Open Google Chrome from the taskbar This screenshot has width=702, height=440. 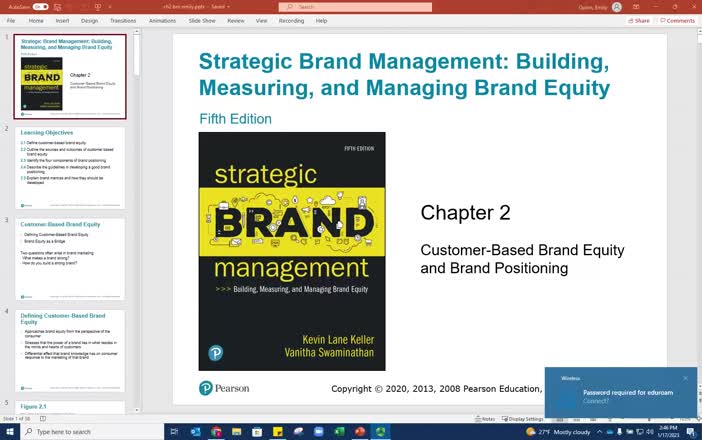click(x=217, y=432)
